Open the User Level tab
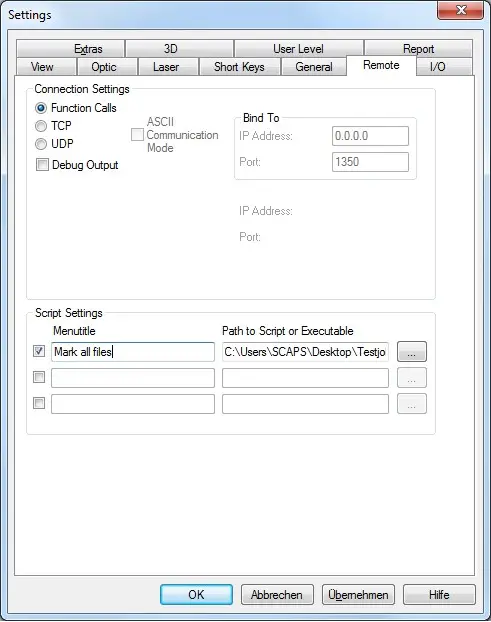This screenshot has height=622, width=491. coord(299,49)
